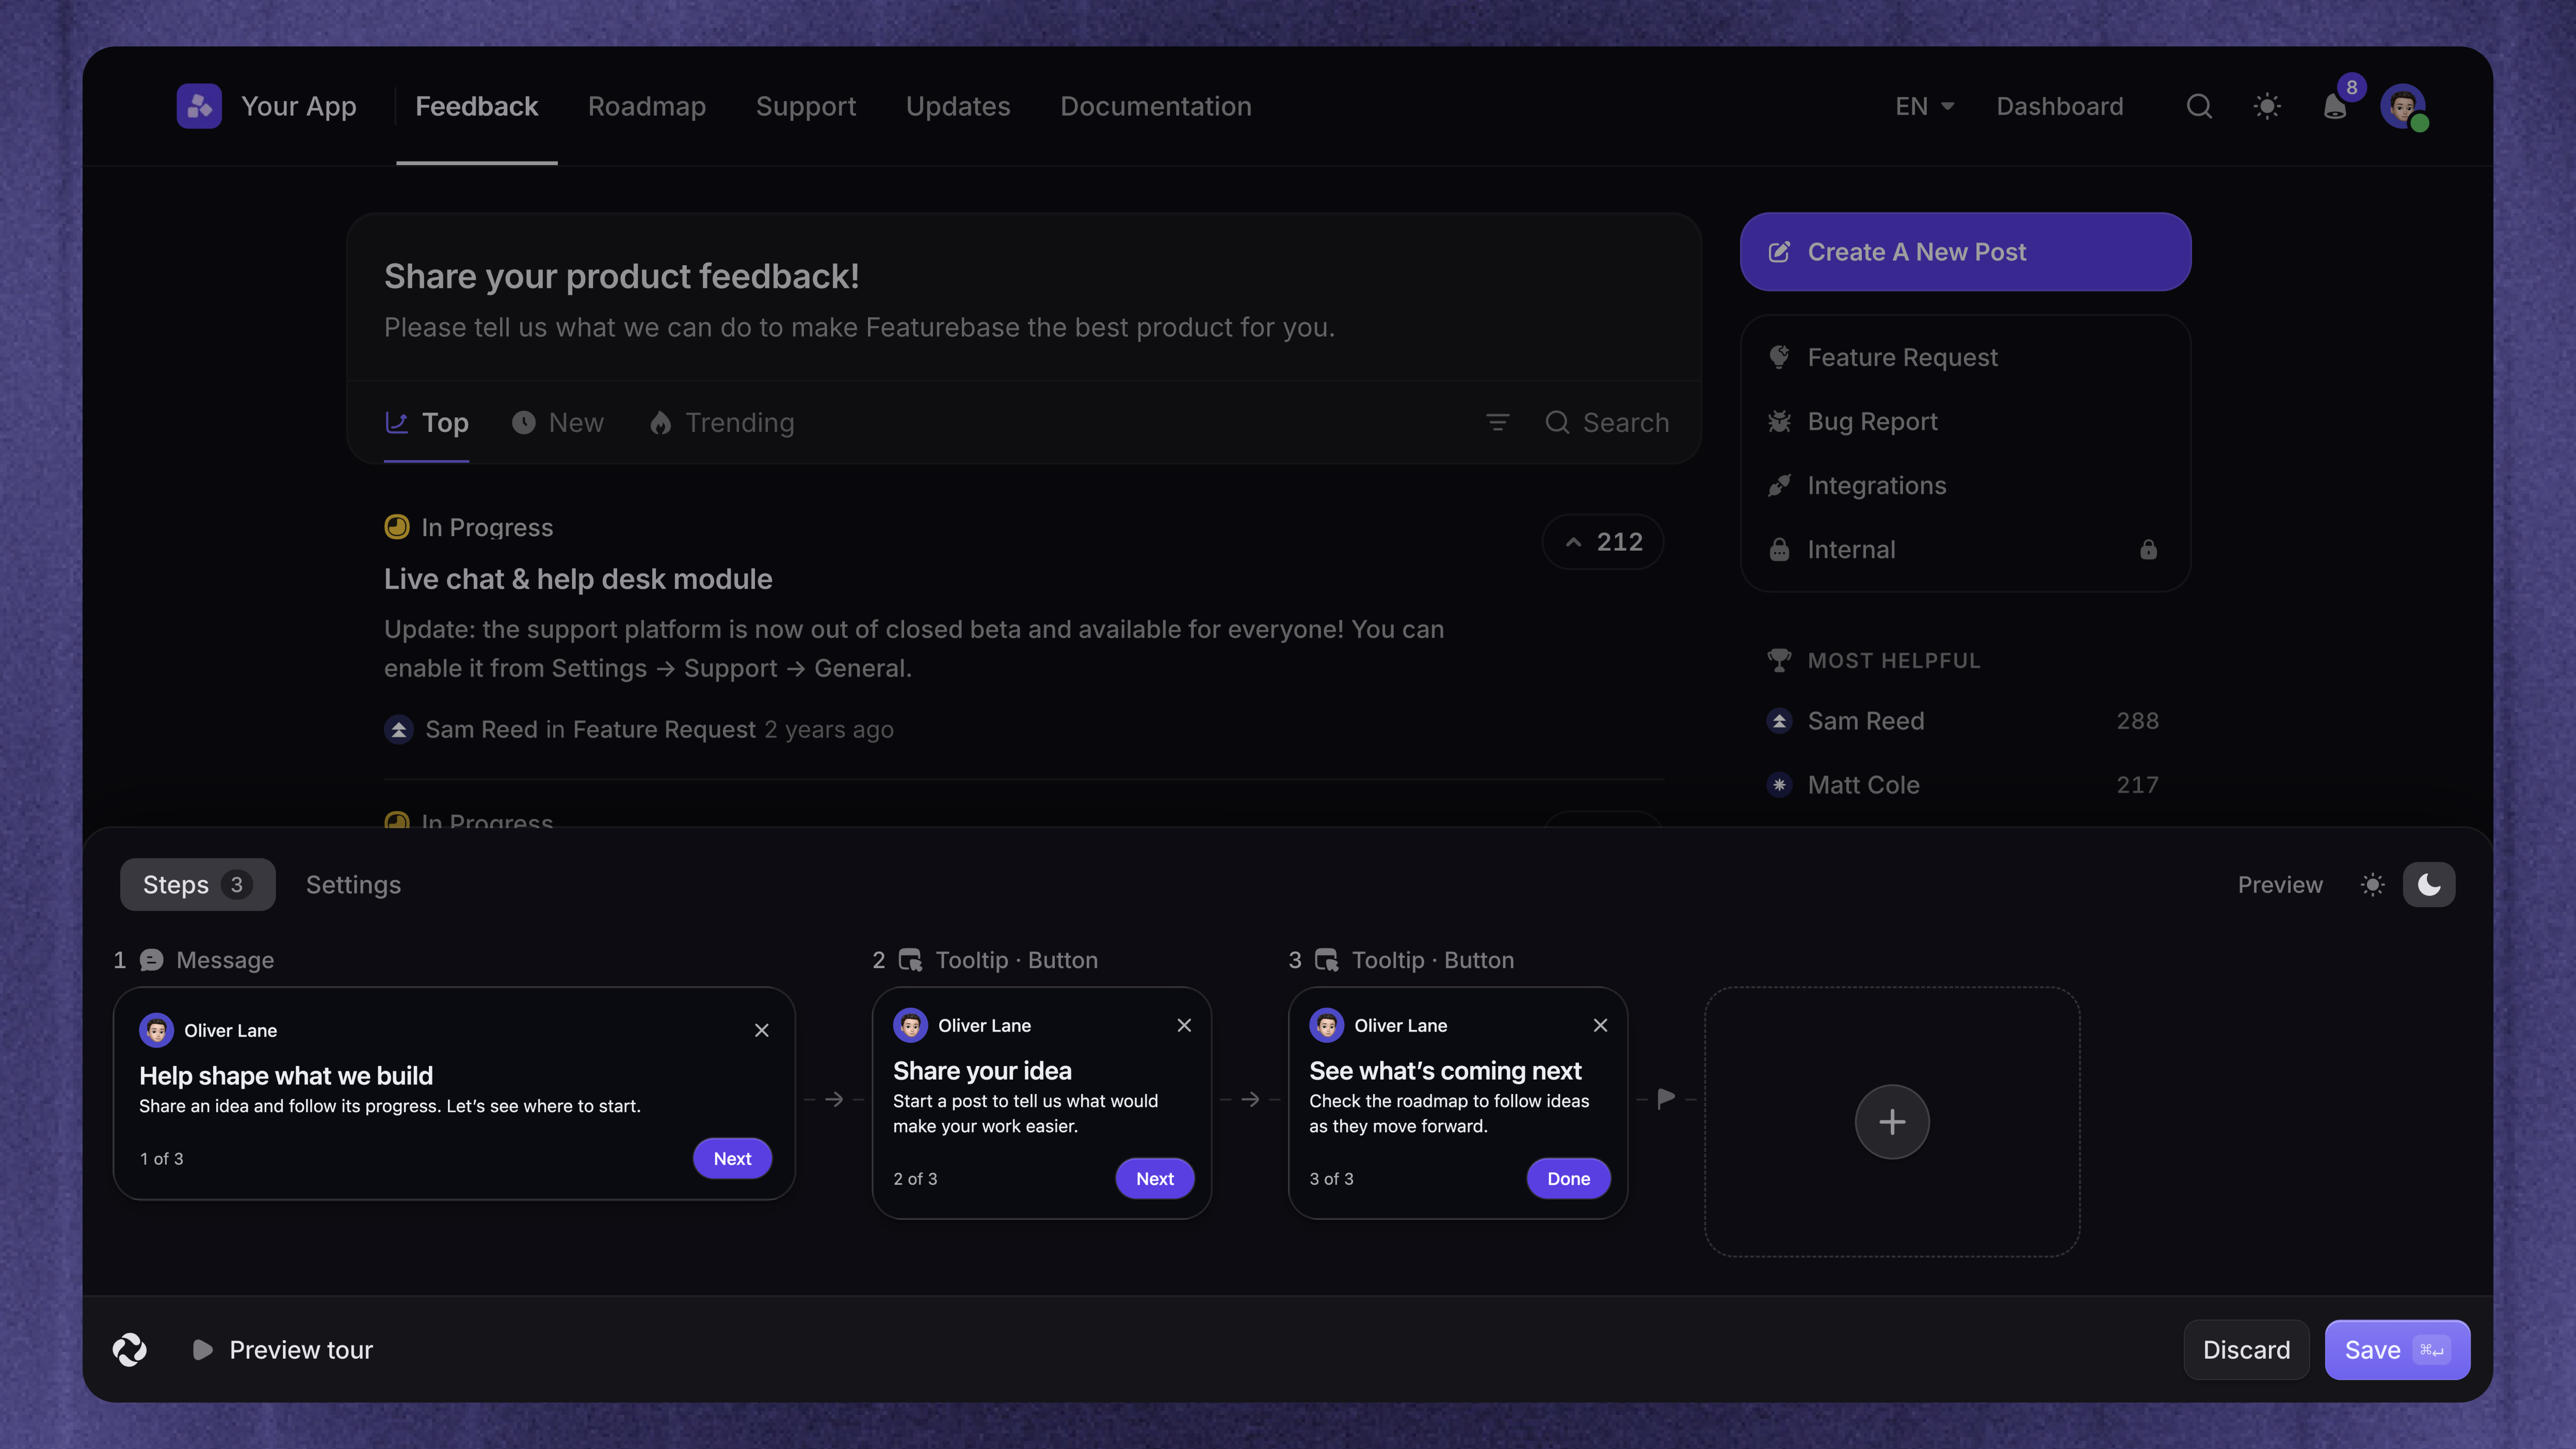Screen dimensions: 2576x1449
Task: Open the post filter icon next to Search
Action: pos(1497,423)
